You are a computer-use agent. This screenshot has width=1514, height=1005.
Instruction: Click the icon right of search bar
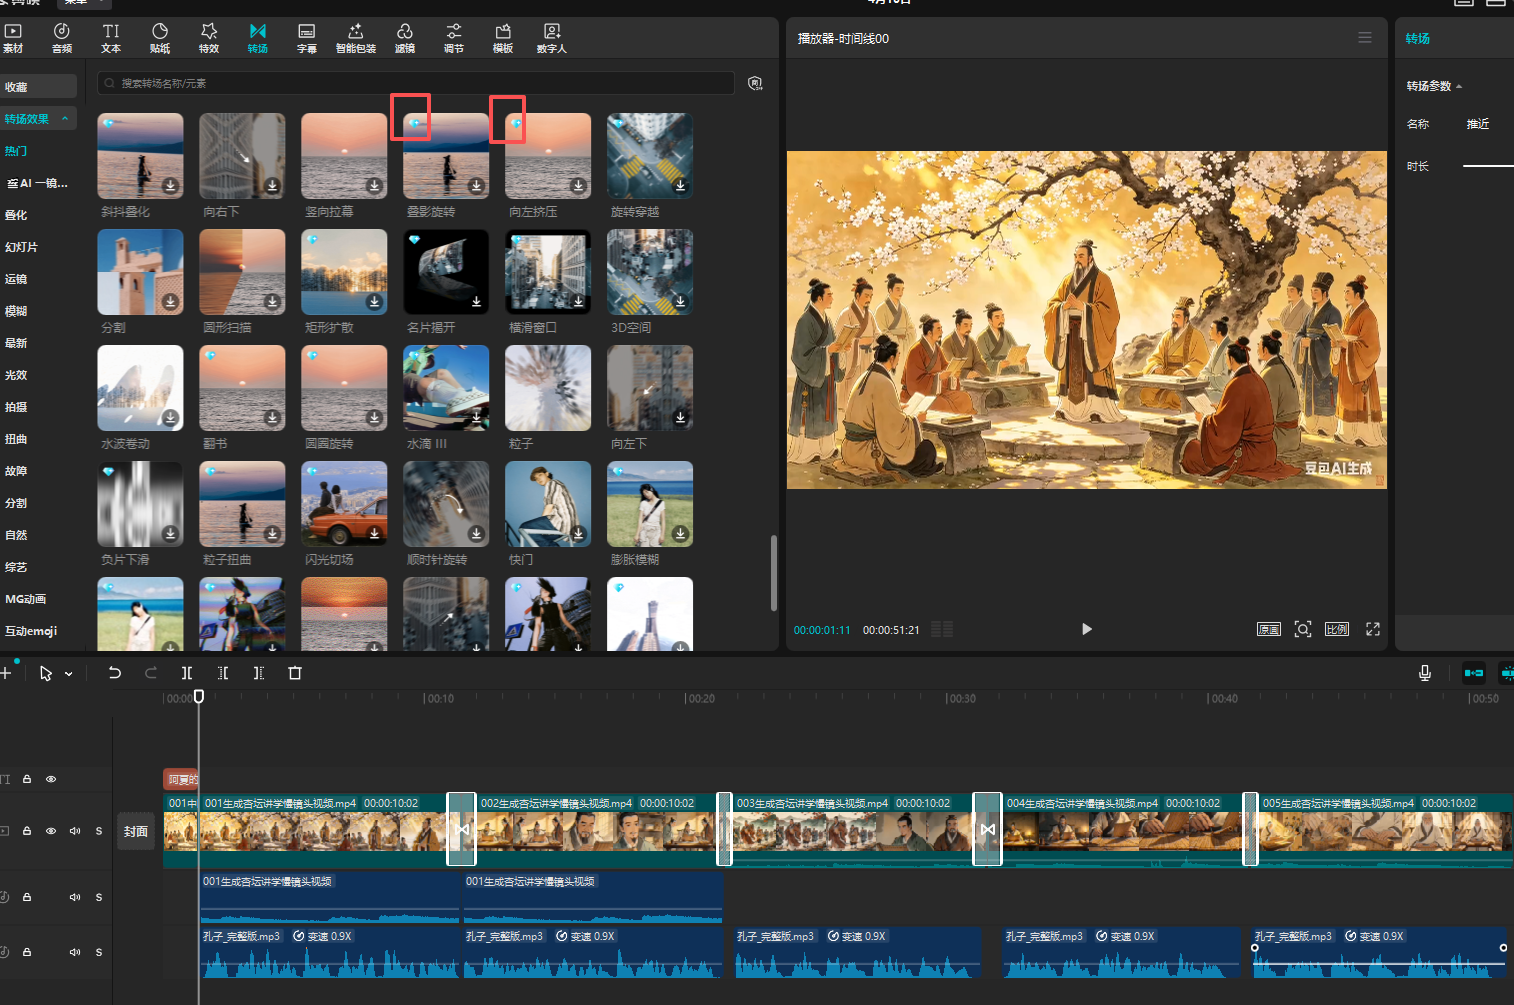[756, 83]
